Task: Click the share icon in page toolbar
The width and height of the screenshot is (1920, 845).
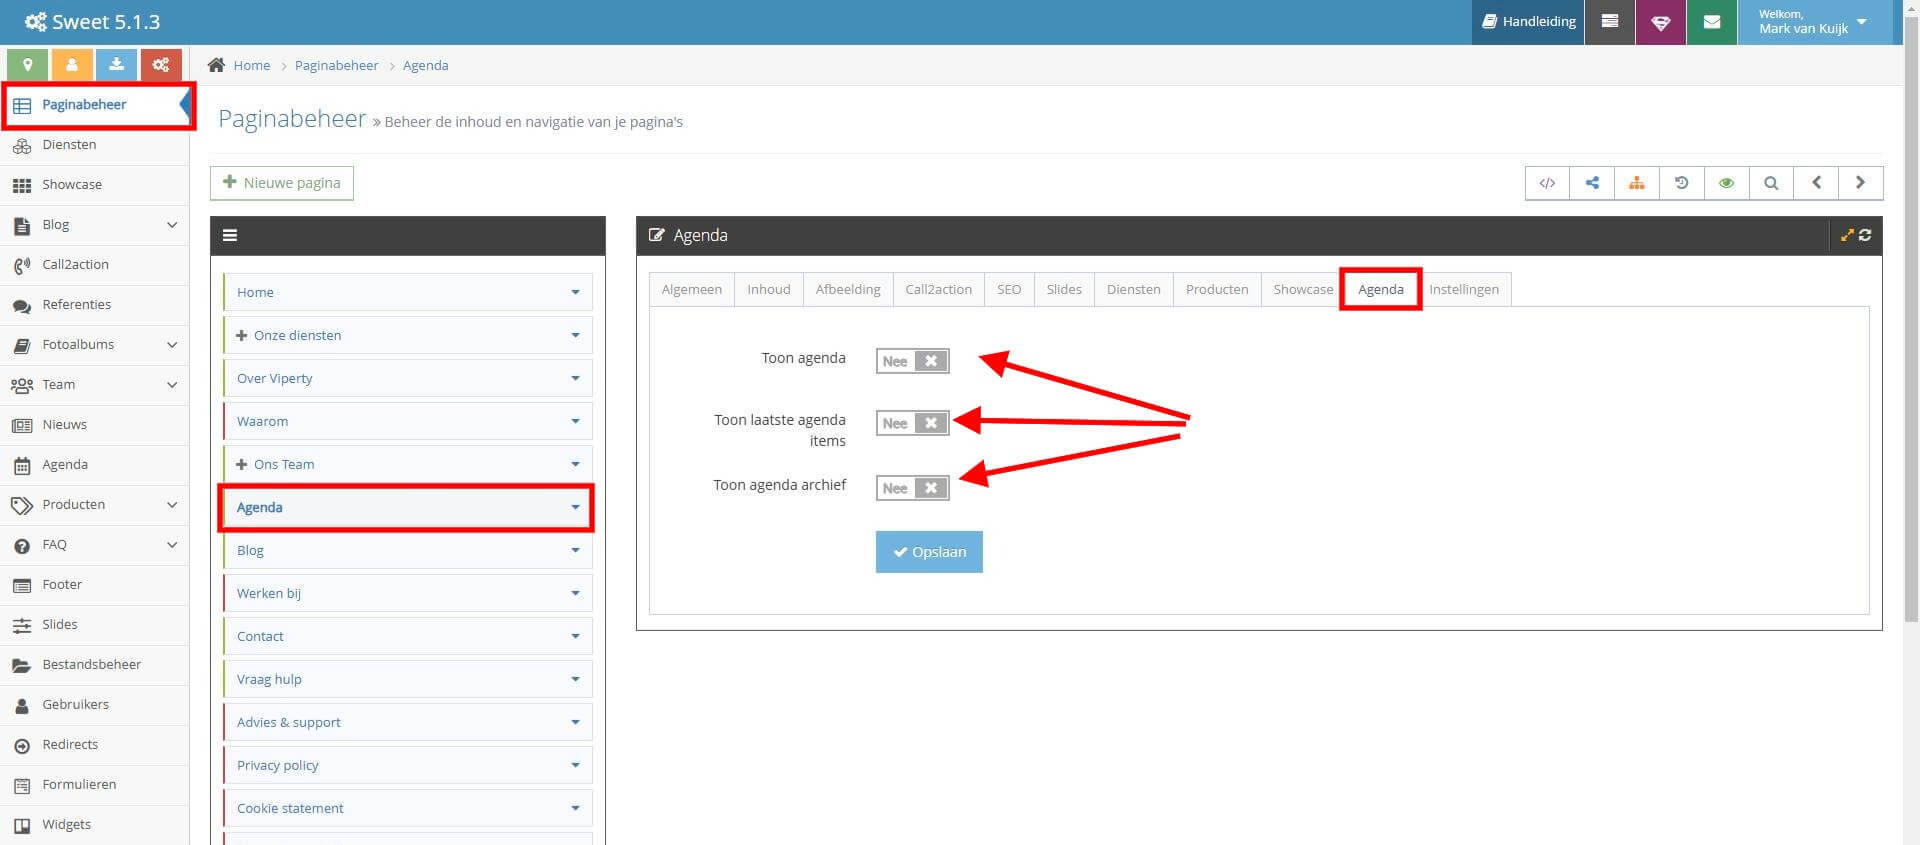Action: (1592, 183)
